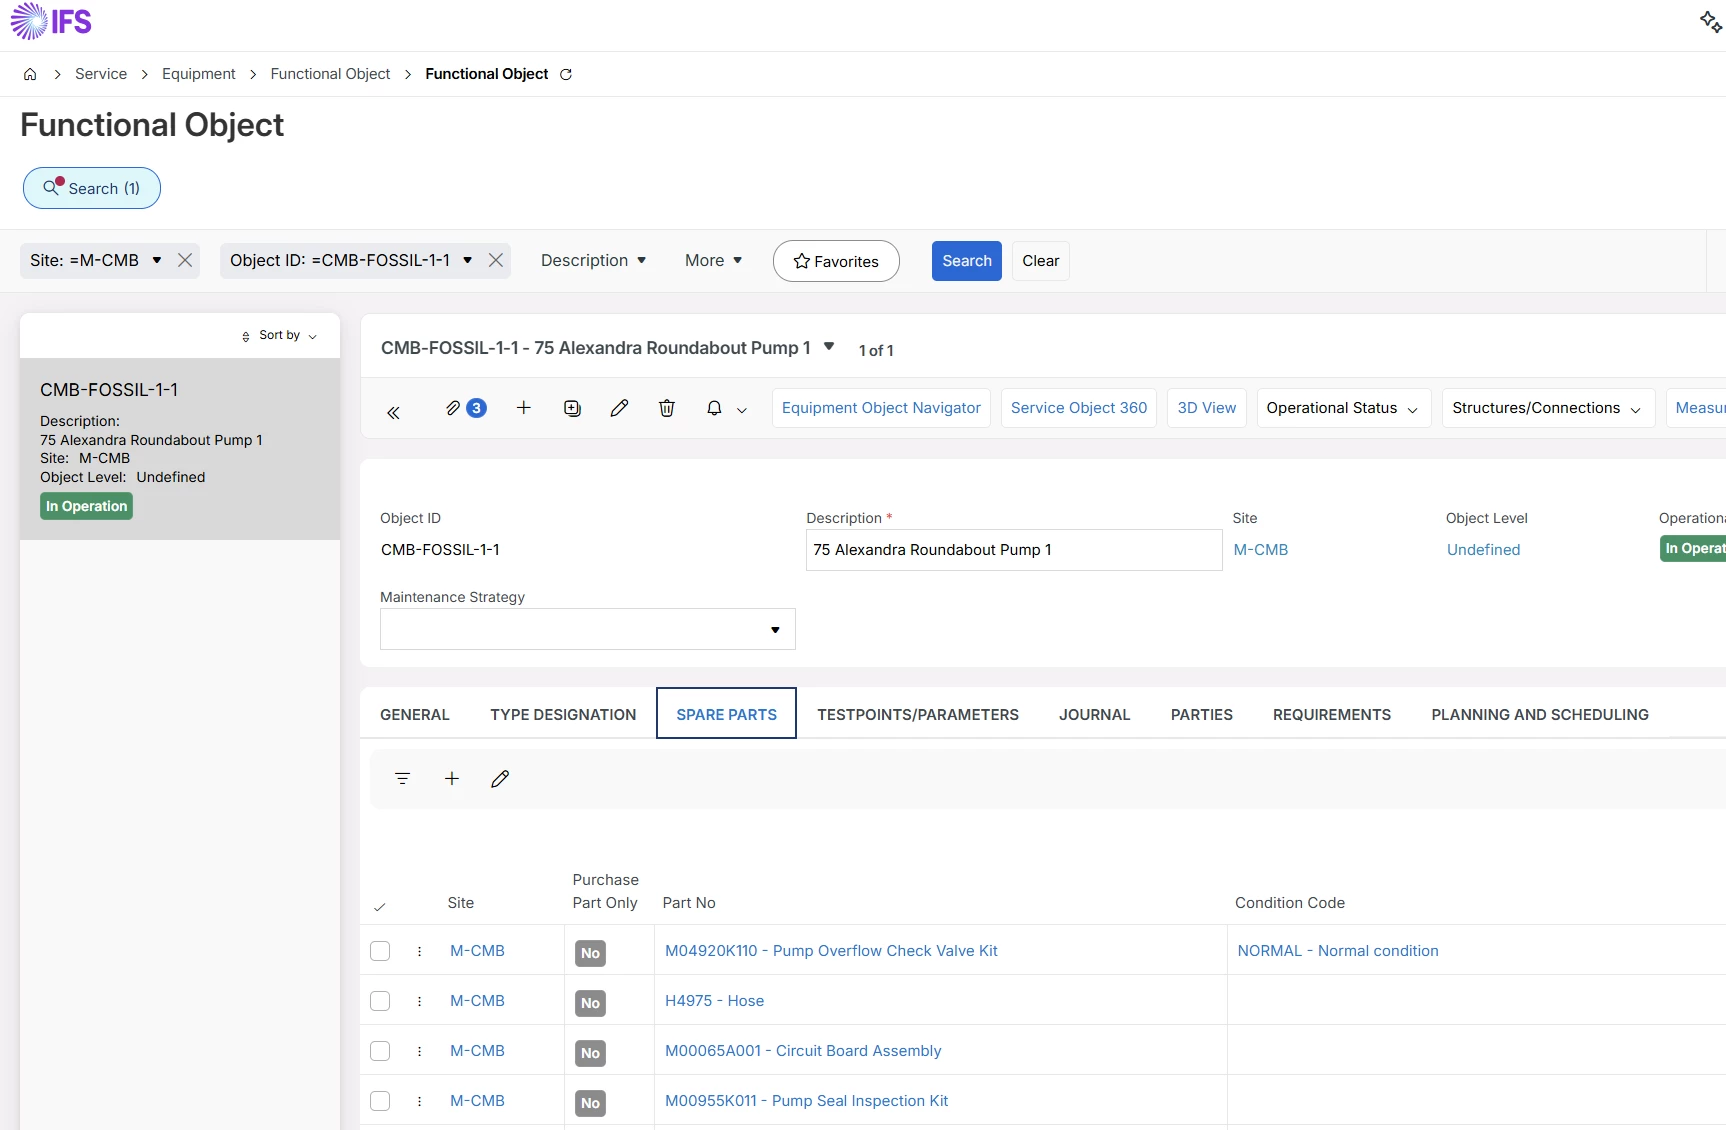Tick the Circuit Board Assembly row checkbox
Viewport: 1726px width, 1130px height.
(x=380, y=1051)
